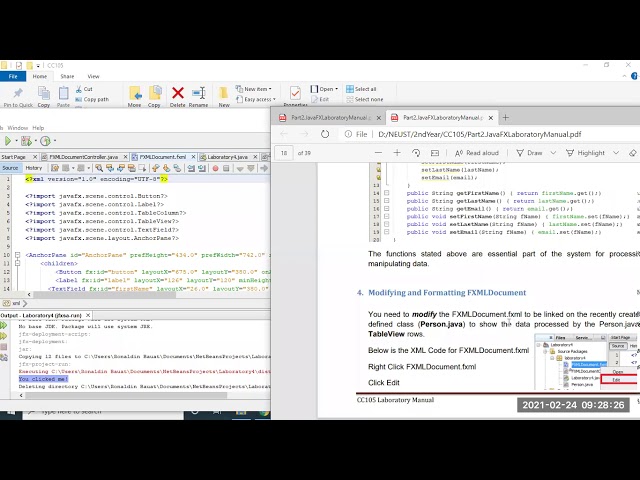The height and width of the screenshot is (480, 640).
Task: Click Pin to Quick access icon
Action: click(18, 93)
